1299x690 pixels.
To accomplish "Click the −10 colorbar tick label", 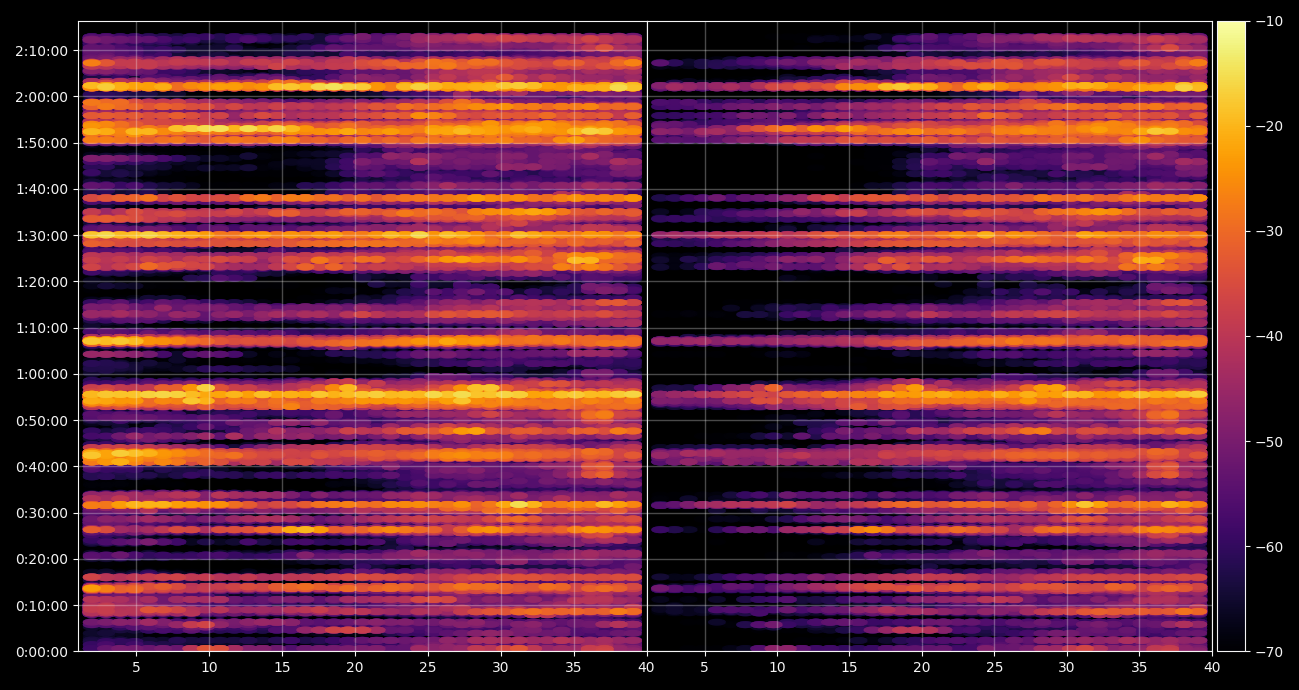I will point(1268,21).
